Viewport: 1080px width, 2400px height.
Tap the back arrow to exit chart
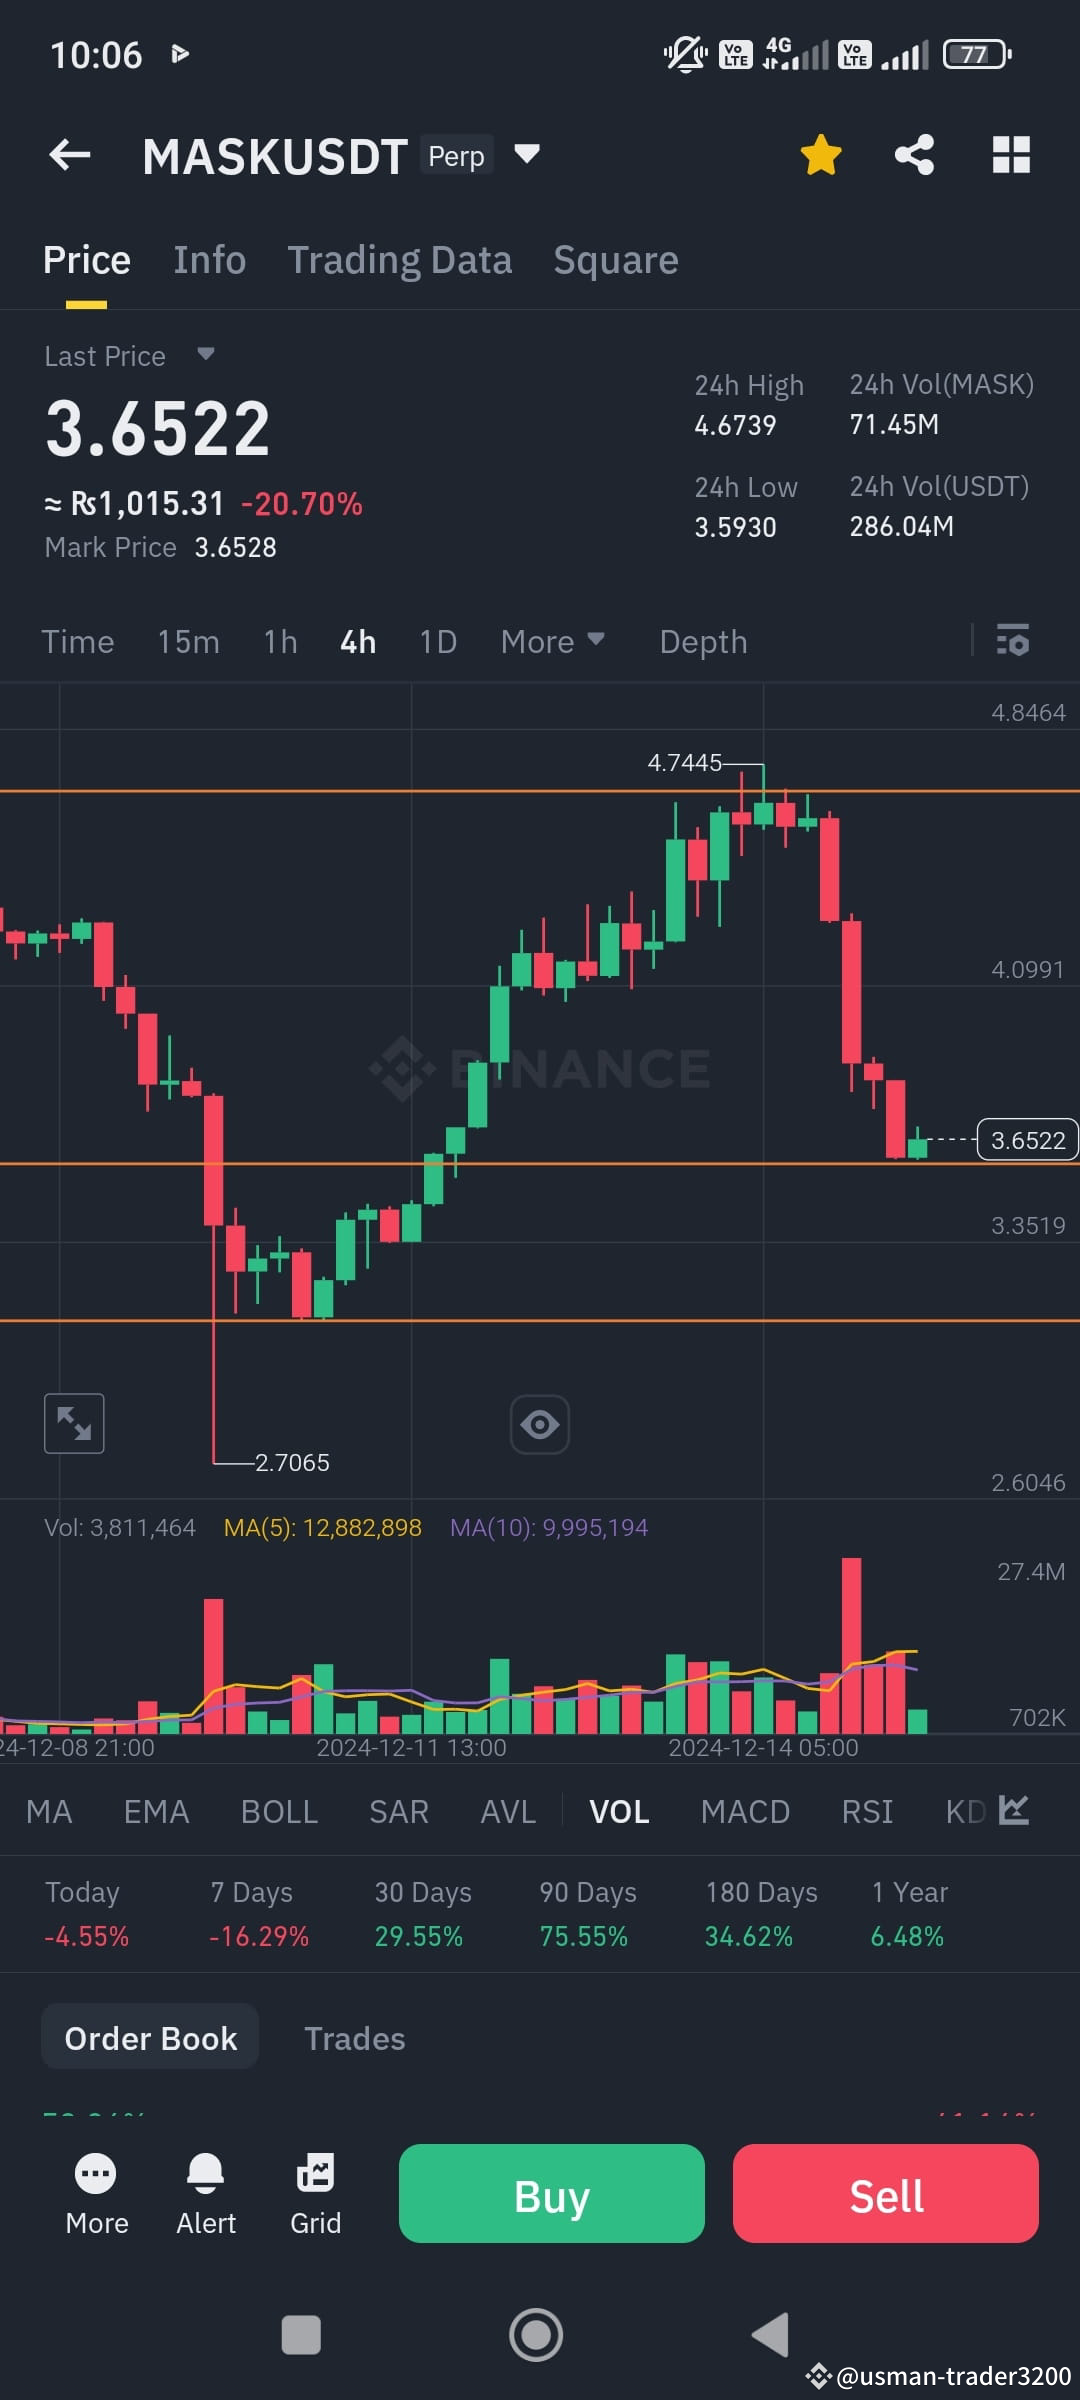tap(68, 155)
